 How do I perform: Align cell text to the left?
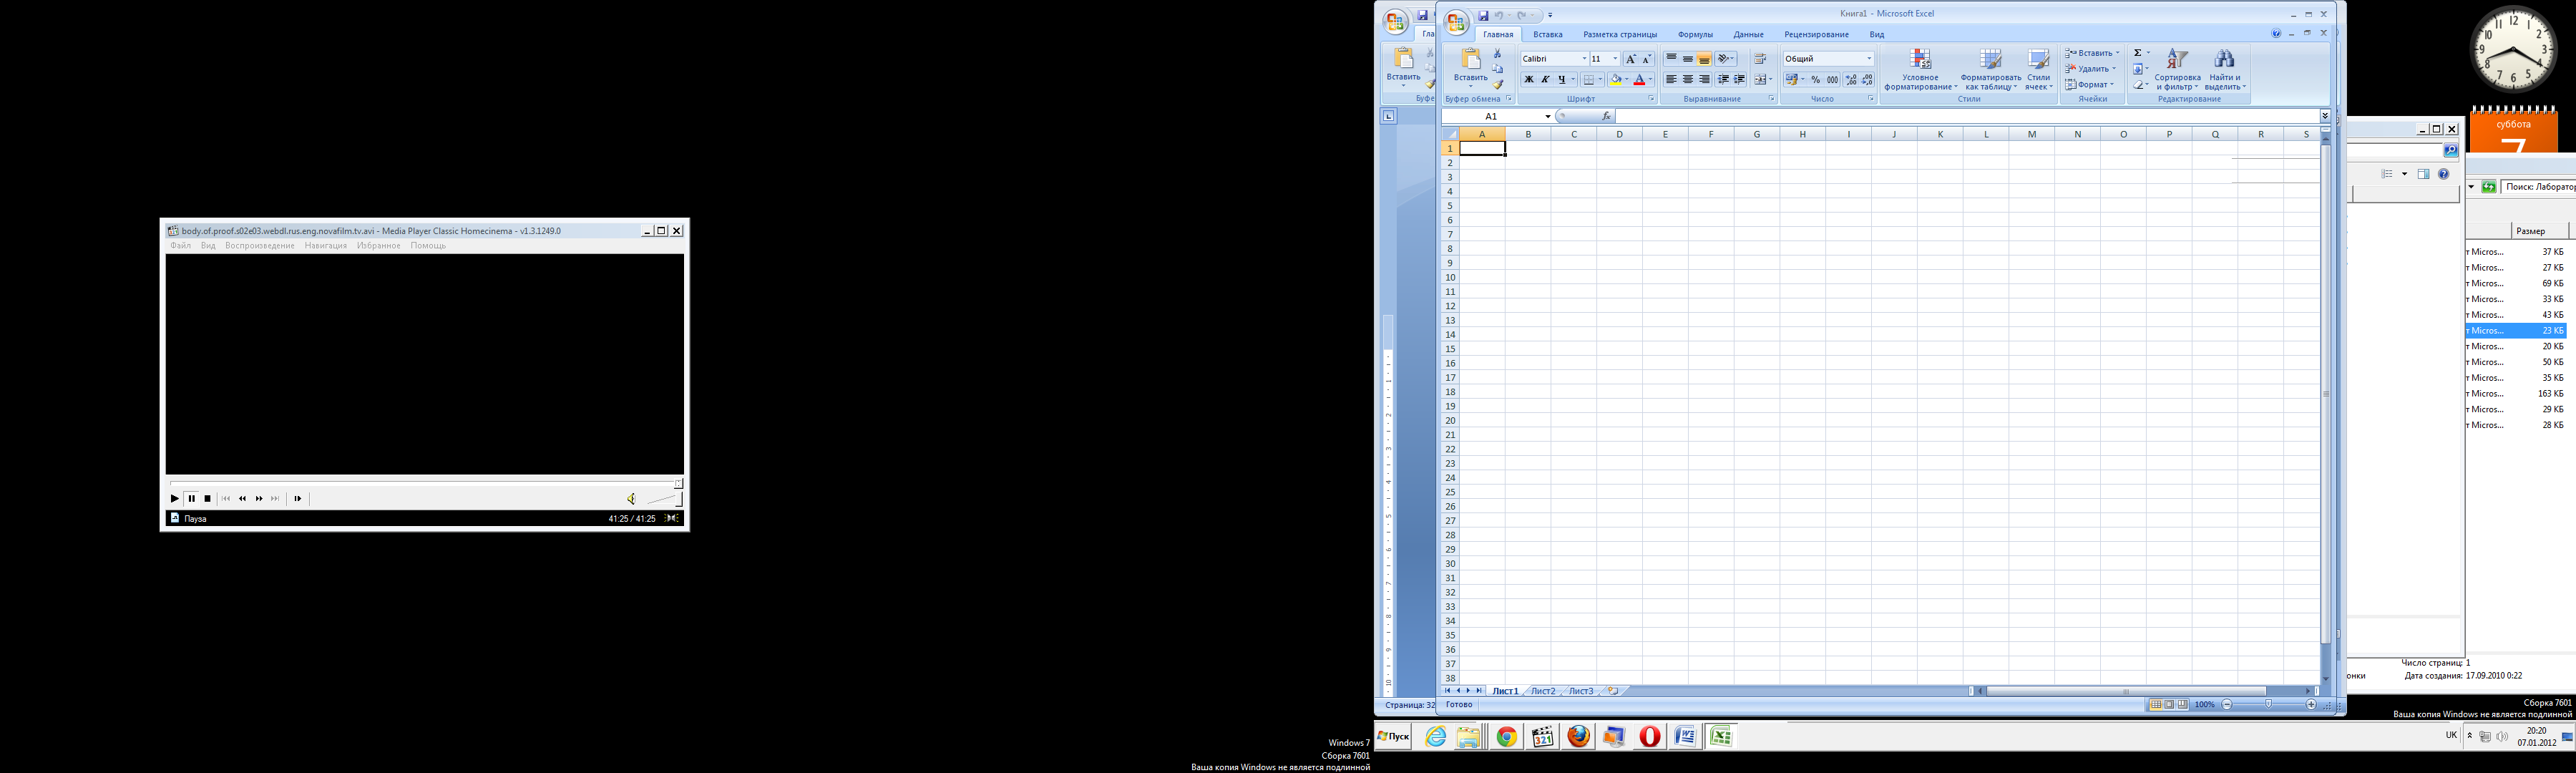pyautogui.click(x=1671, y=80)
